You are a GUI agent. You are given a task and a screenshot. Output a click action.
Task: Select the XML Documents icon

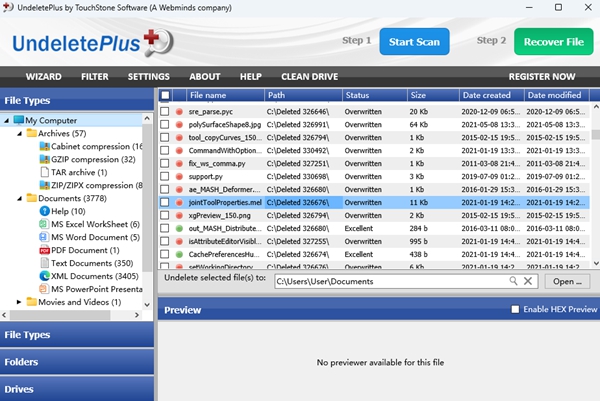42,274
